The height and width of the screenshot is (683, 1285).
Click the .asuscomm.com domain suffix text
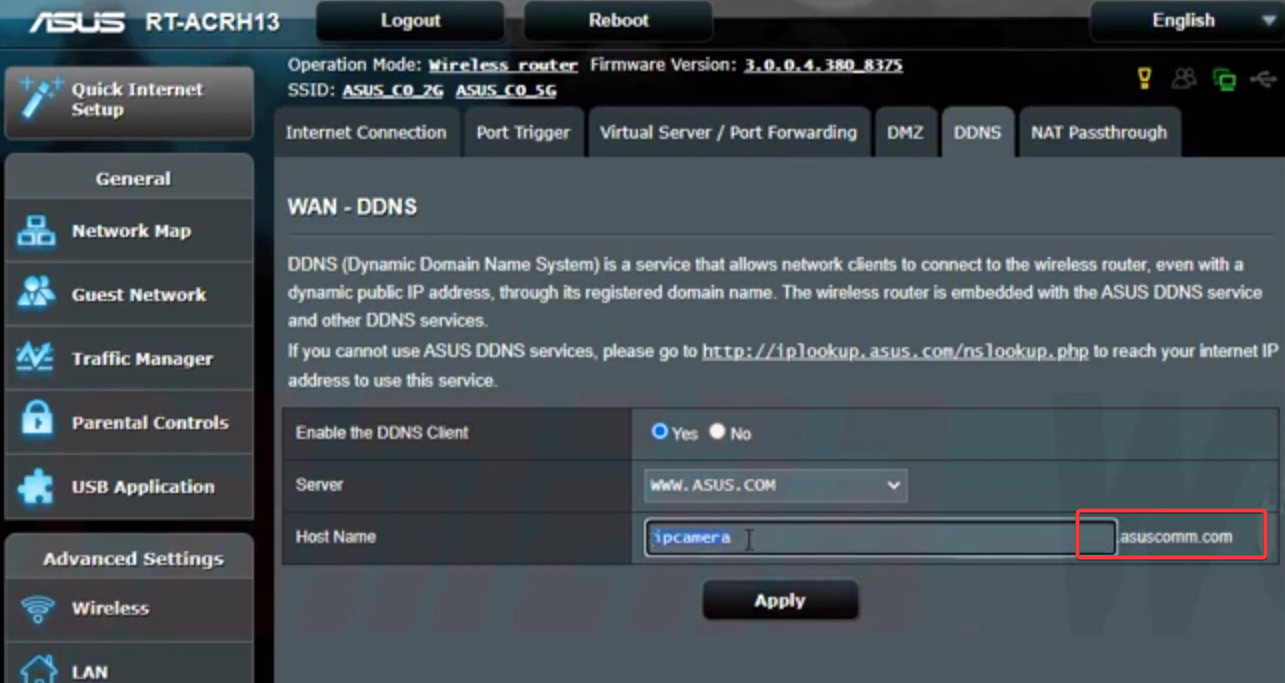[1175, 537]
